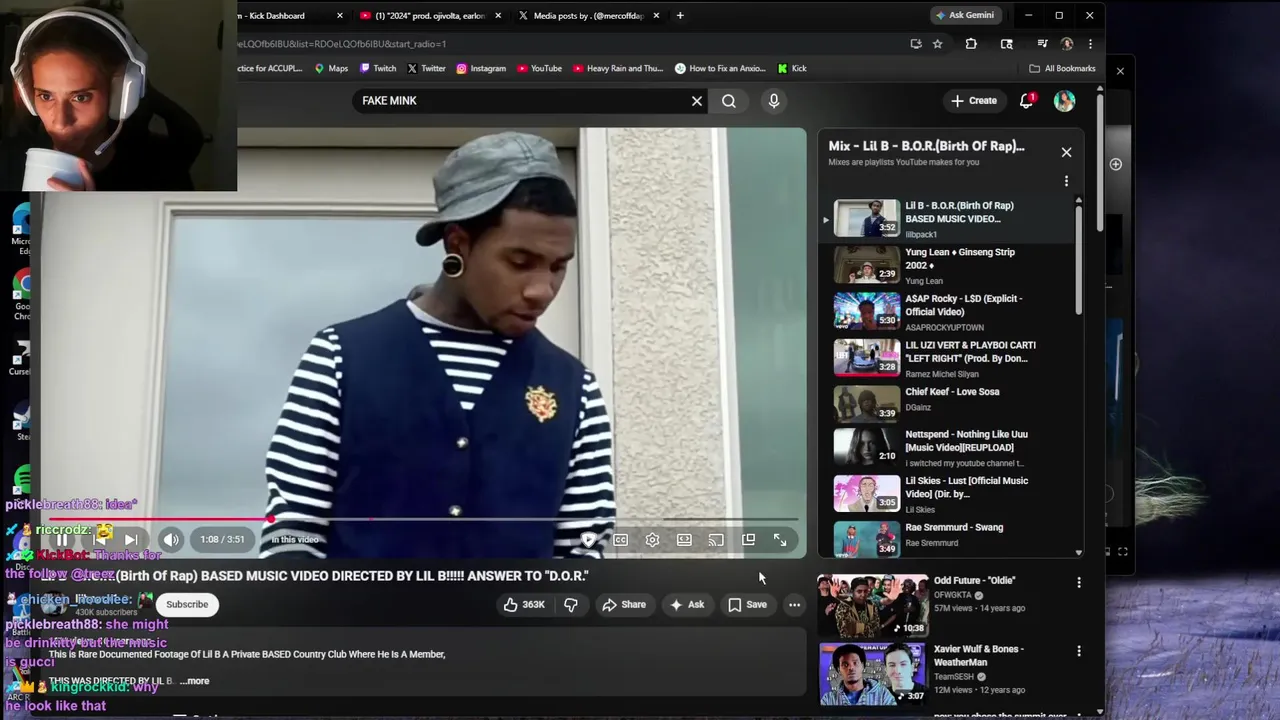Open the Xavier Wulf WeatherMan thumbnail
The height and width of the screenshot is (720, 1280).
pyautogui.click(x=874, y=674)
